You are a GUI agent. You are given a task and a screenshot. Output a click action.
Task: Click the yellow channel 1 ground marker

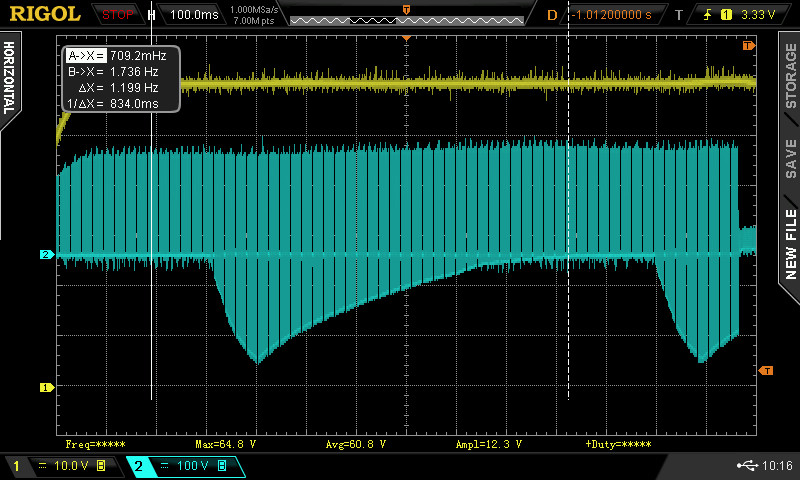(45, 387)
